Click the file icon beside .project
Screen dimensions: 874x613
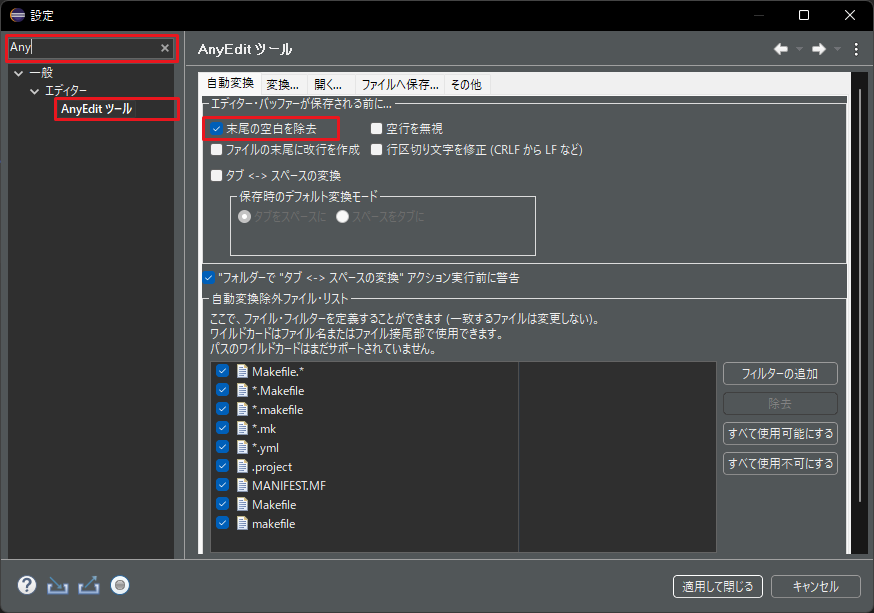242,466
